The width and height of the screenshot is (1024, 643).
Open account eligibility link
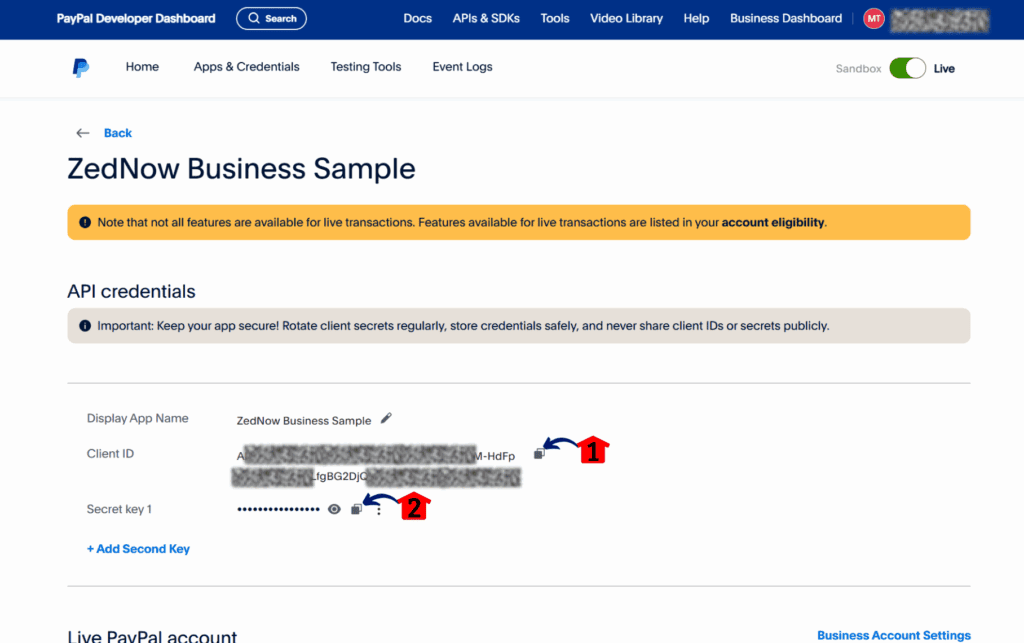tap(773, 223)
